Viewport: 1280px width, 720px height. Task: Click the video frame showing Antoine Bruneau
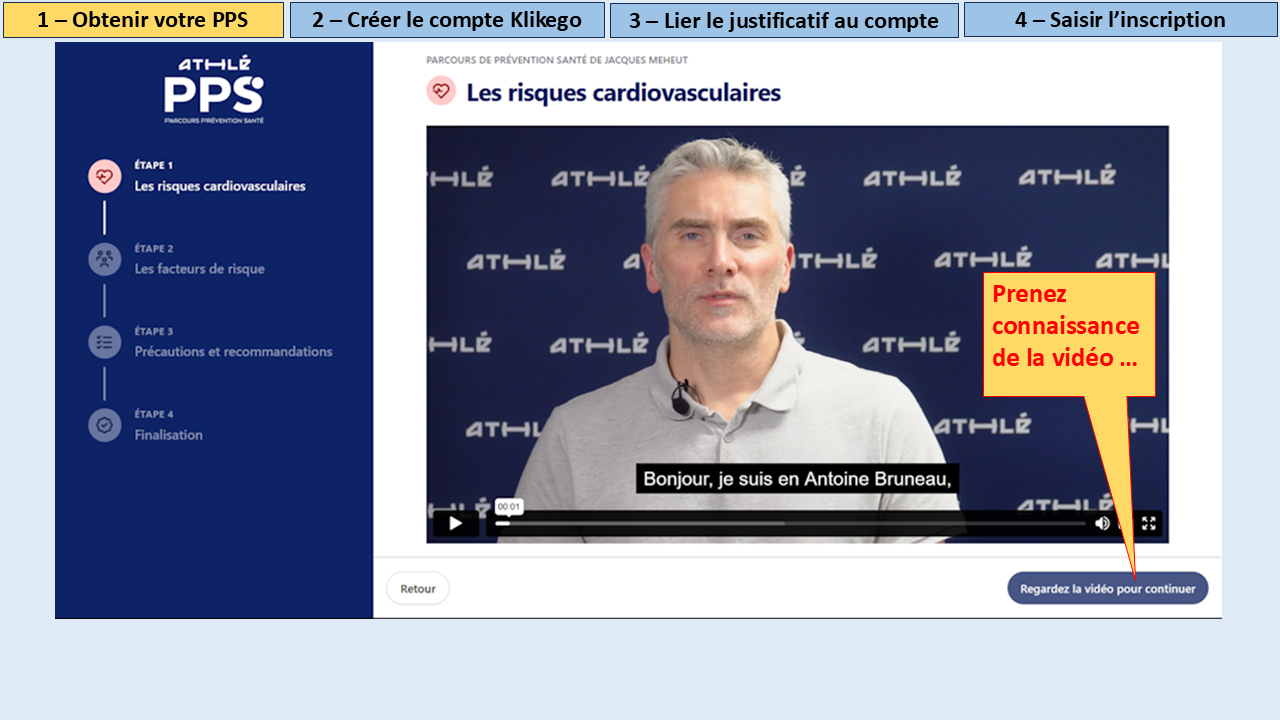point(797,334)
